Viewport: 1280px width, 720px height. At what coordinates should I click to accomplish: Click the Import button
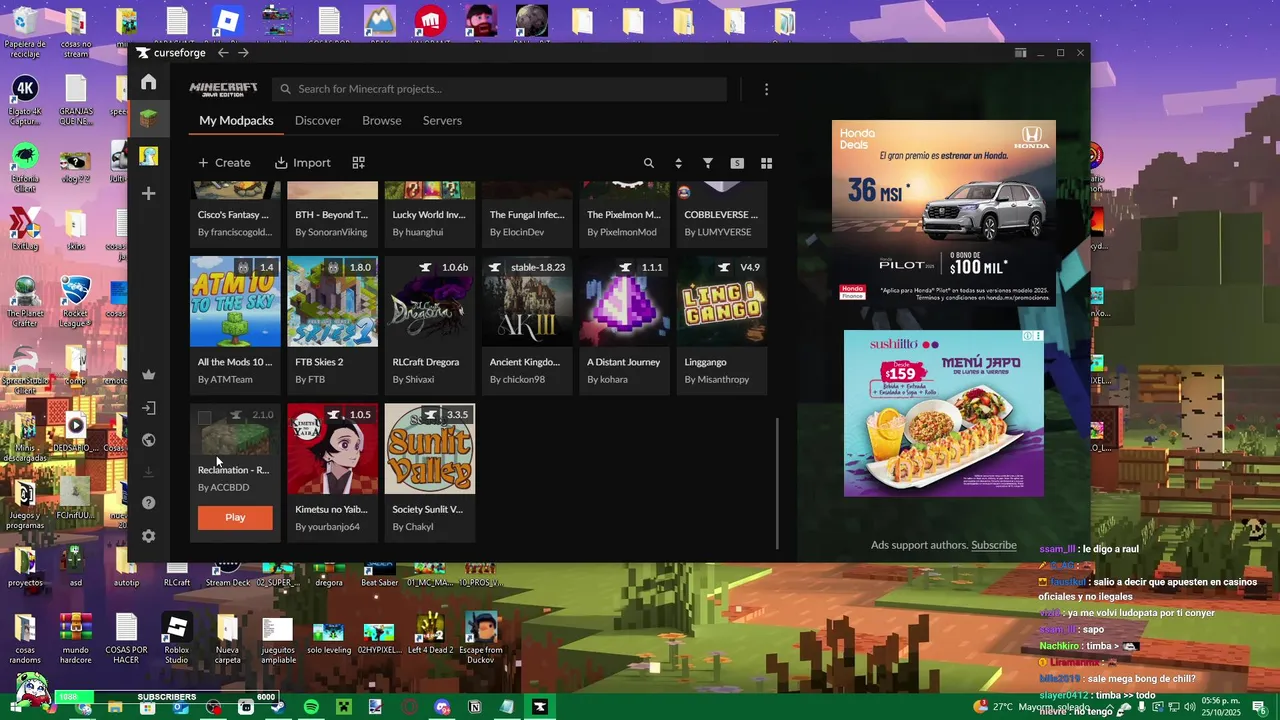tap(303, 163)
